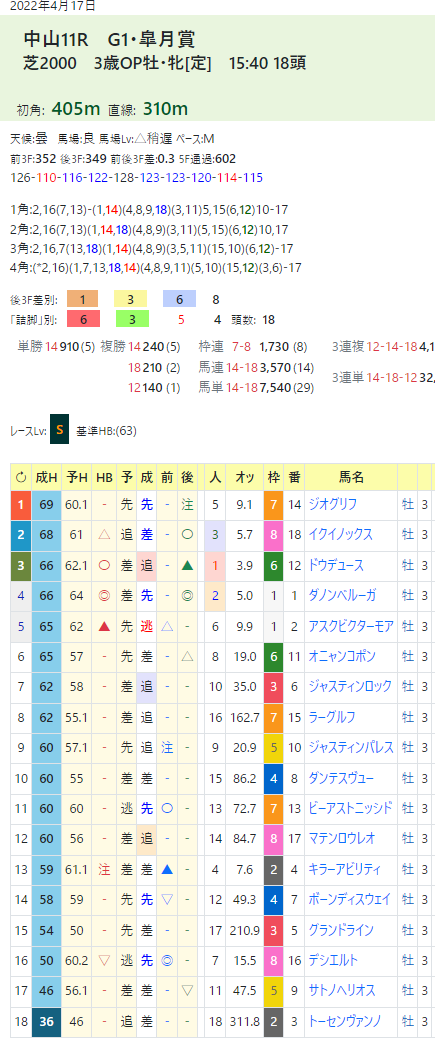Click the race title 中山11R G1・皐月賞
The width and height of the screenshot is (435, 1043).
point(109,40)
